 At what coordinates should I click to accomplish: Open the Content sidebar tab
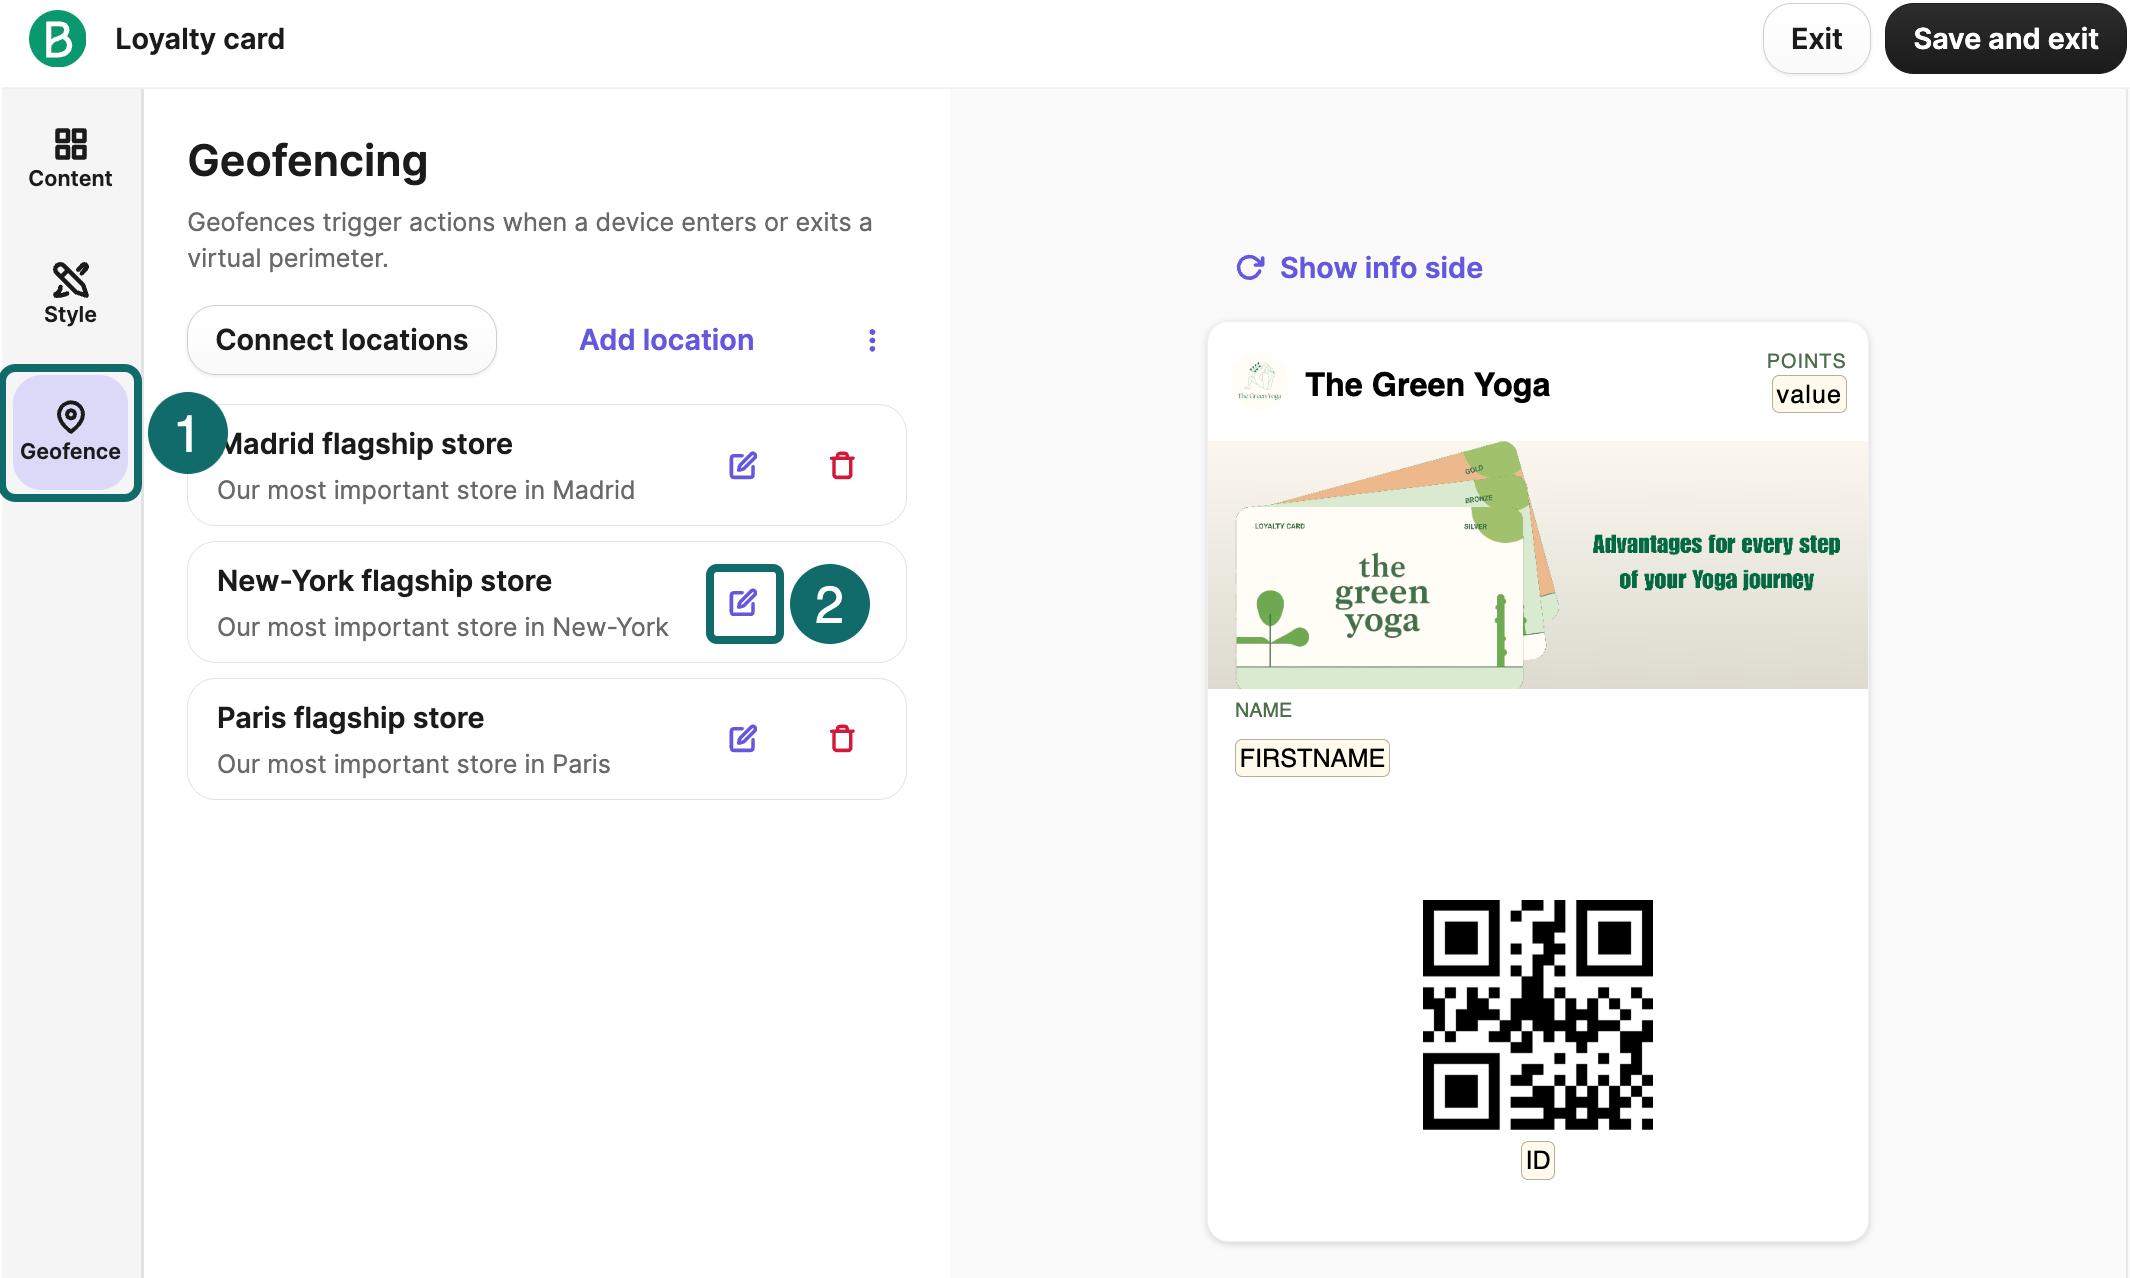[x=70, y=158]
